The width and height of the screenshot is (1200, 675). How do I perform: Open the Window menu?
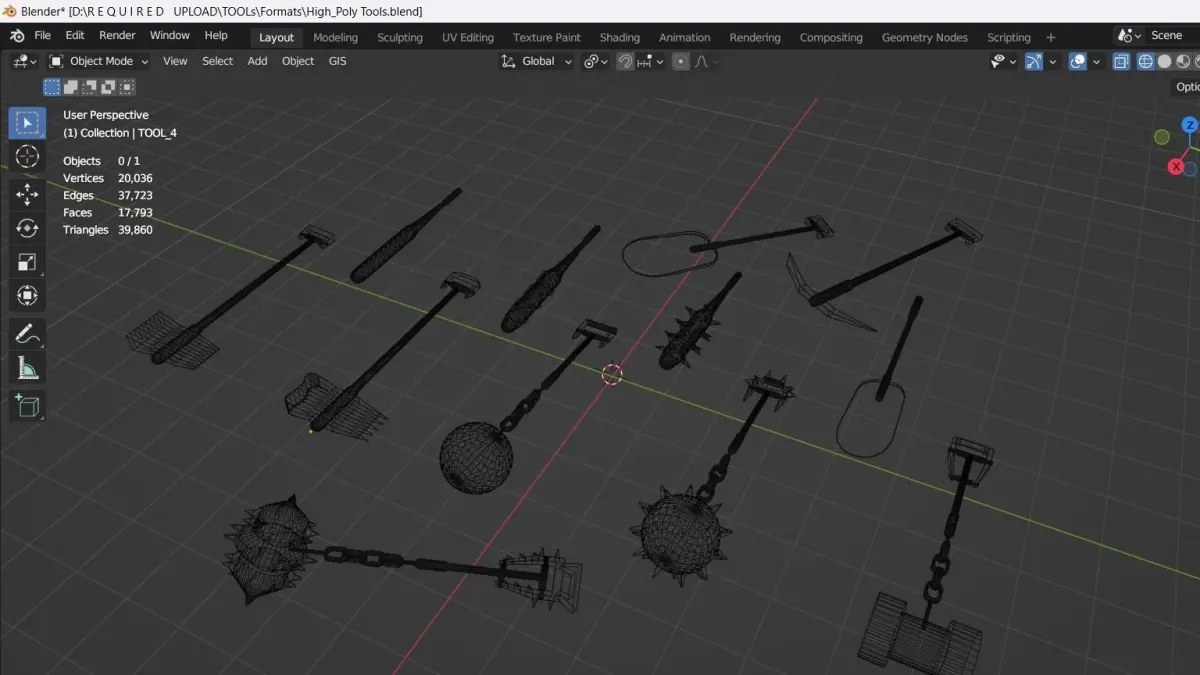coord(170,35)
